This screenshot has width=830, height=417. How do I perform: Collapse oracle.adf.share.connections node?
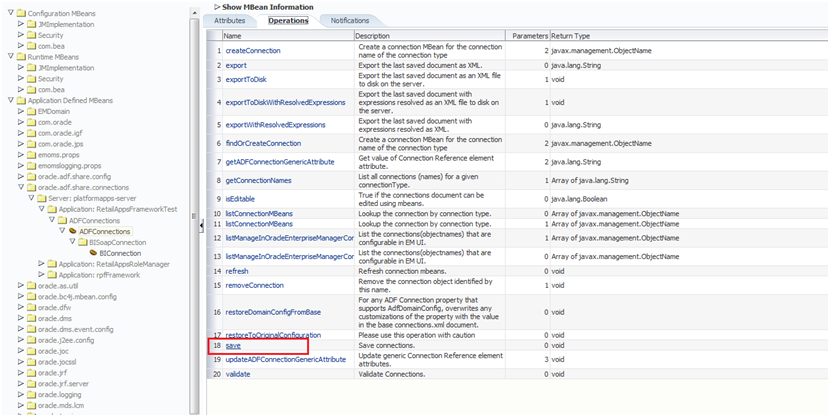(21, 187)
